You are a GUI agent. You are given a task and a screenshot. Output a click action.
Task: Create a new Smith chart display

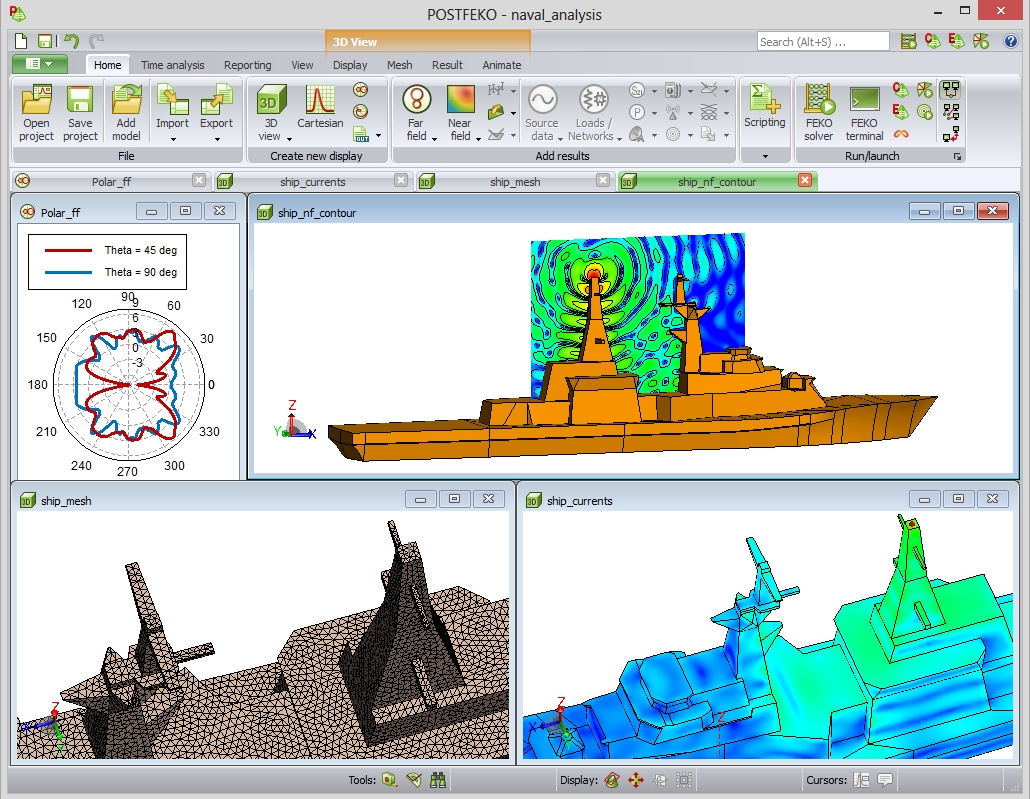361,112
